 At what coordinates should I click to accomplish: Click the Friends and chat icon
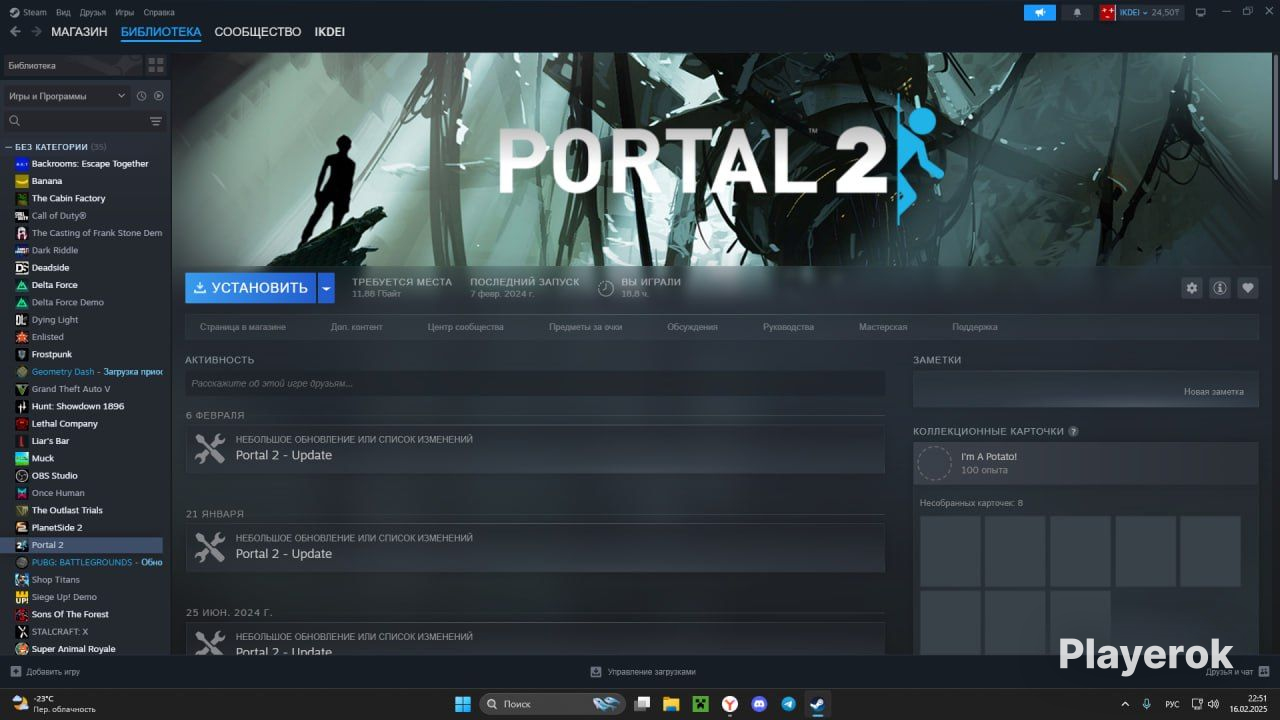[x=1264, y=671]
